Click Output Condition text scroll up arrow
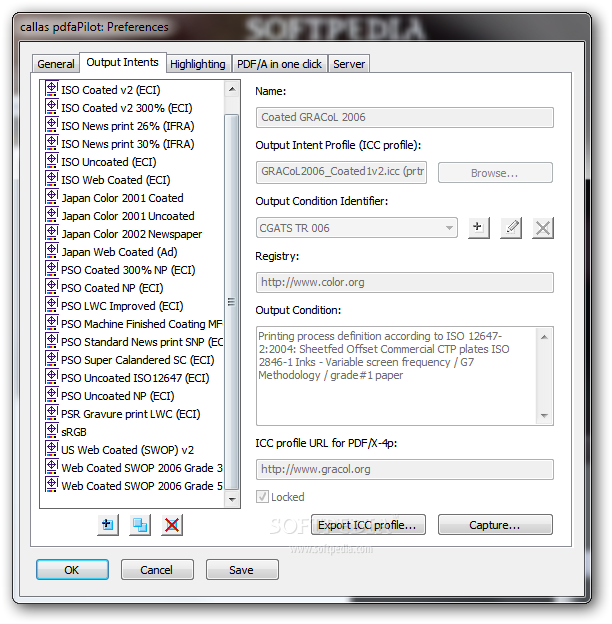 [x=544, y=337]
